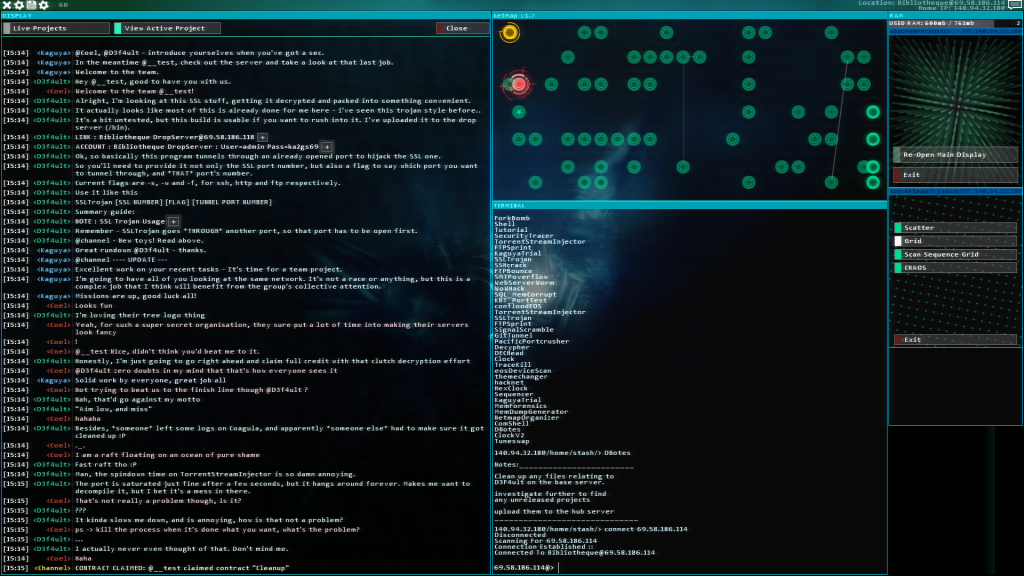The width and height of the screenshot is (1024, 576).
Task: Click the save disk icon in top bar
Action: pyautogui.click(x=31, y=6)
